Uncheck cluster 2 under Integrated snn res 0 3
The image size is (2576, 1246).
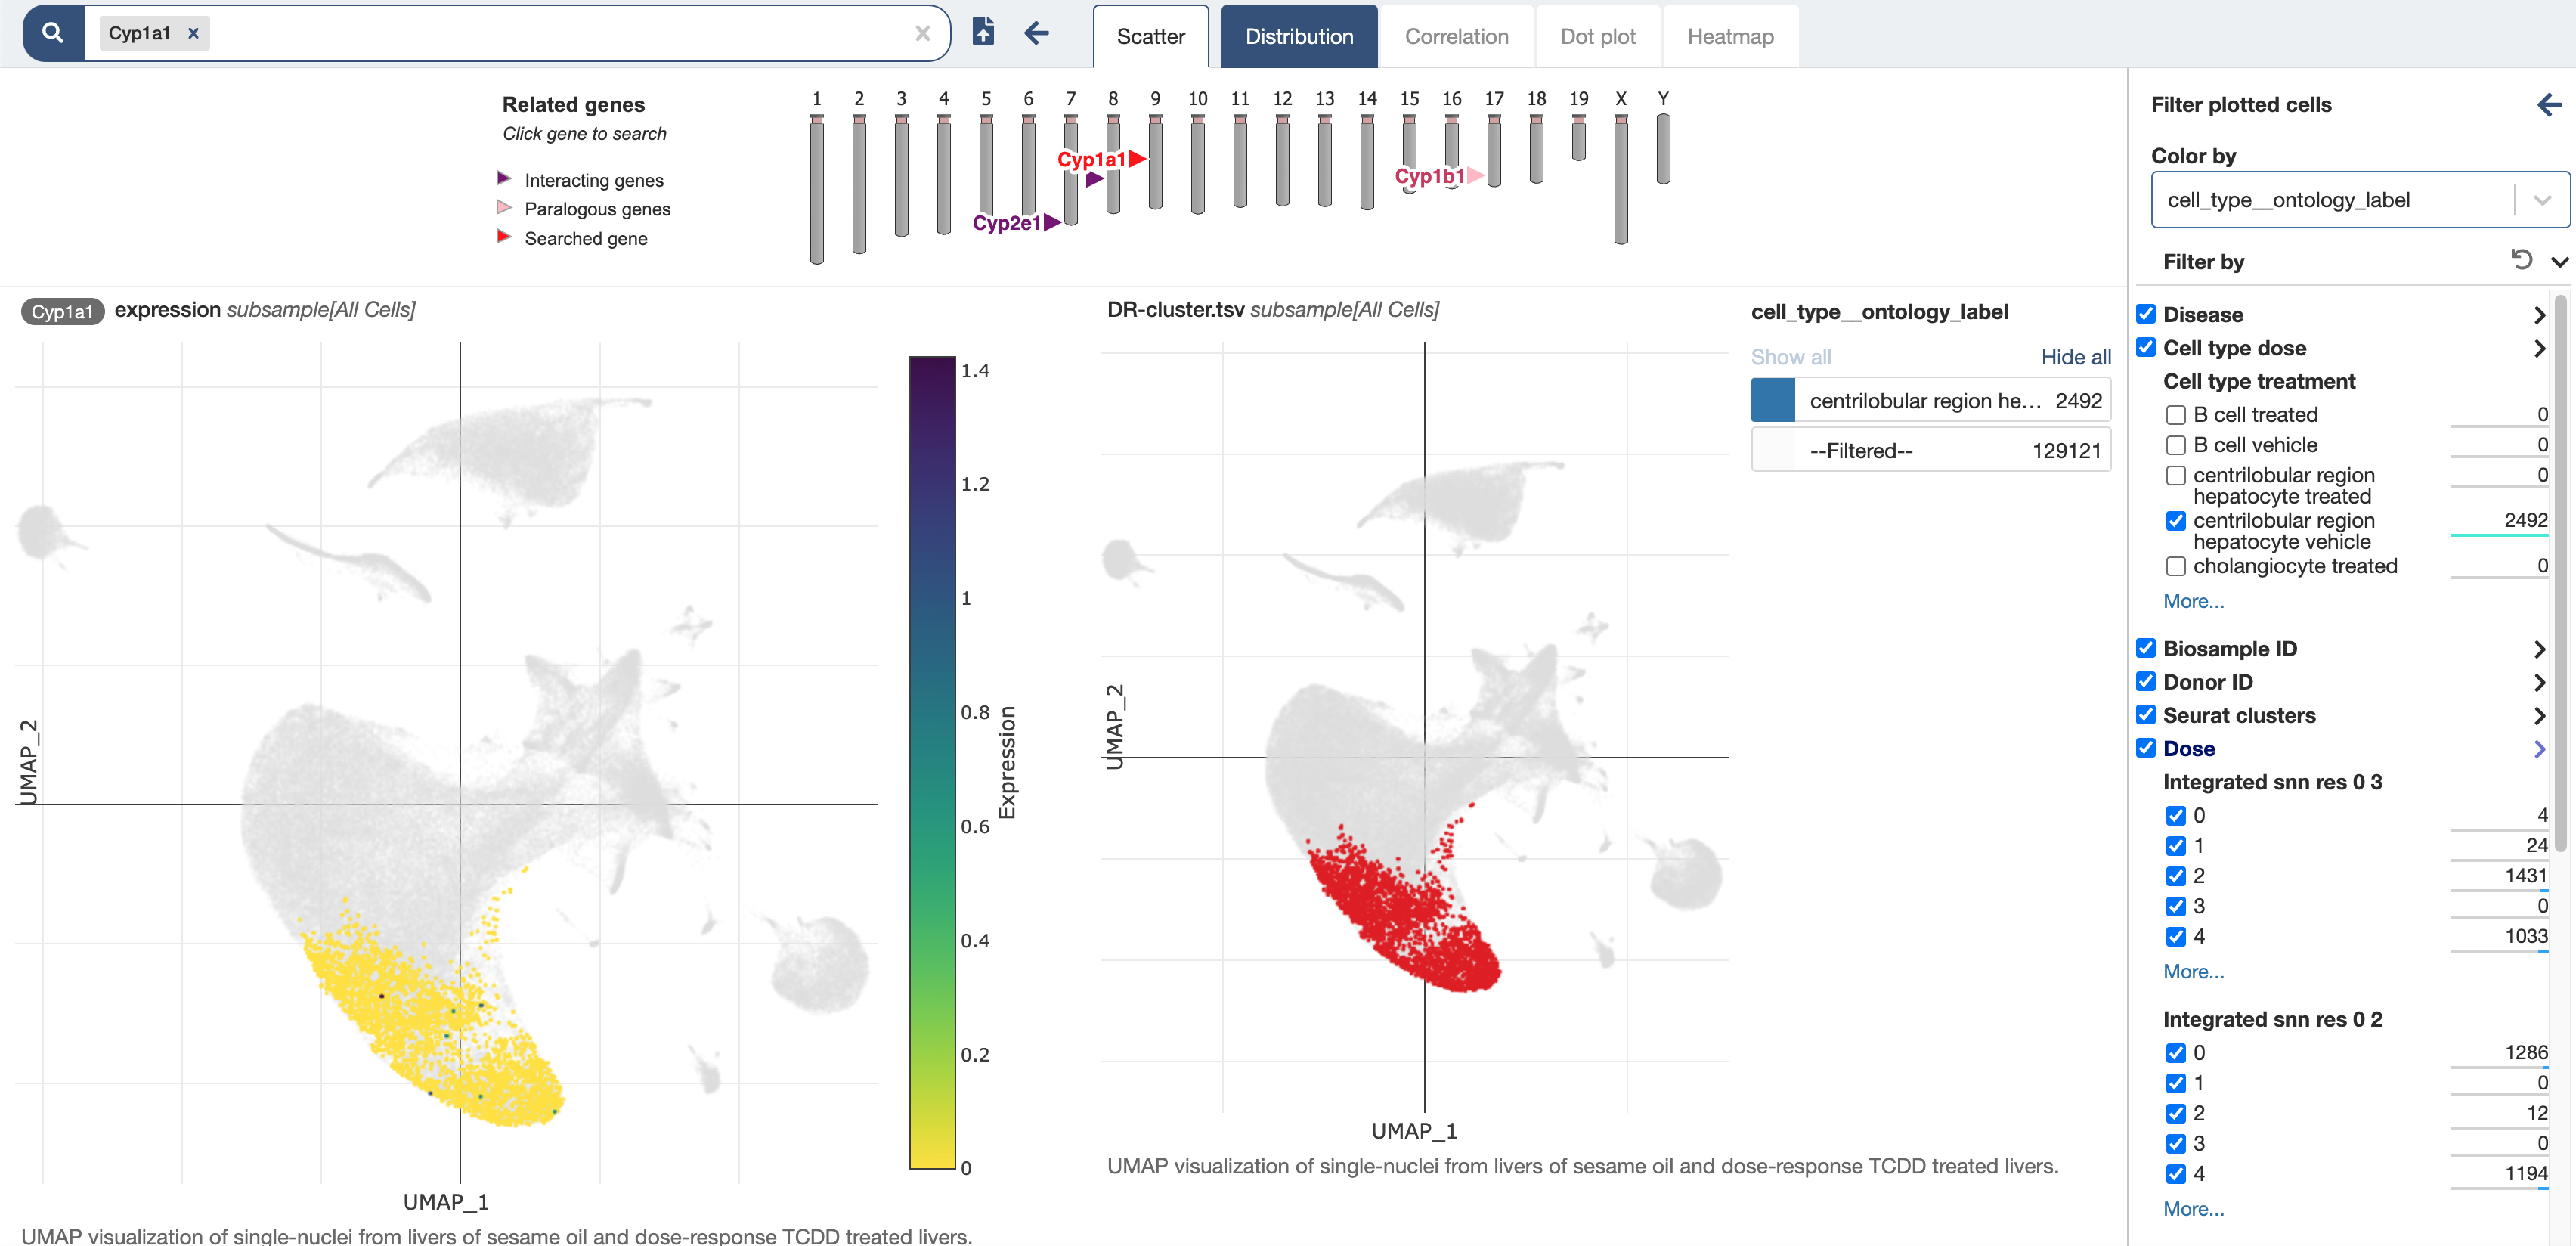[2175, 876]
